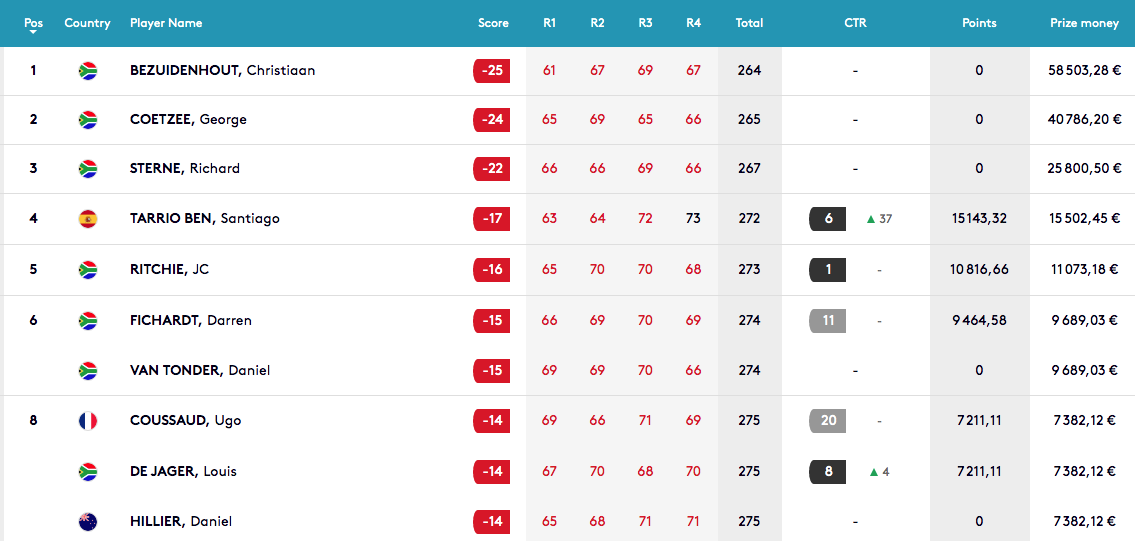Sort by the Score column header
This screenshot has width=1135, height=541.
(x=494, y=23)
